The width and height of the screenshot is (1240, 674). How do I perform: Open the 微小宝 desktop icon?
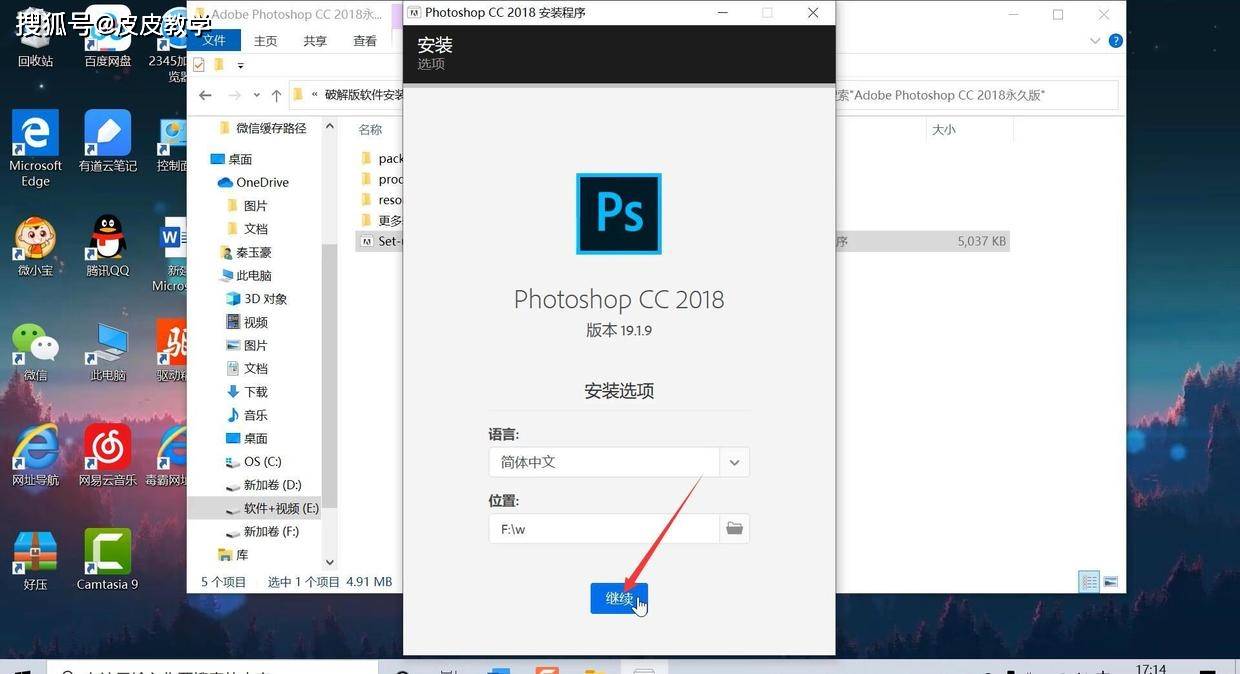(35, 247)
